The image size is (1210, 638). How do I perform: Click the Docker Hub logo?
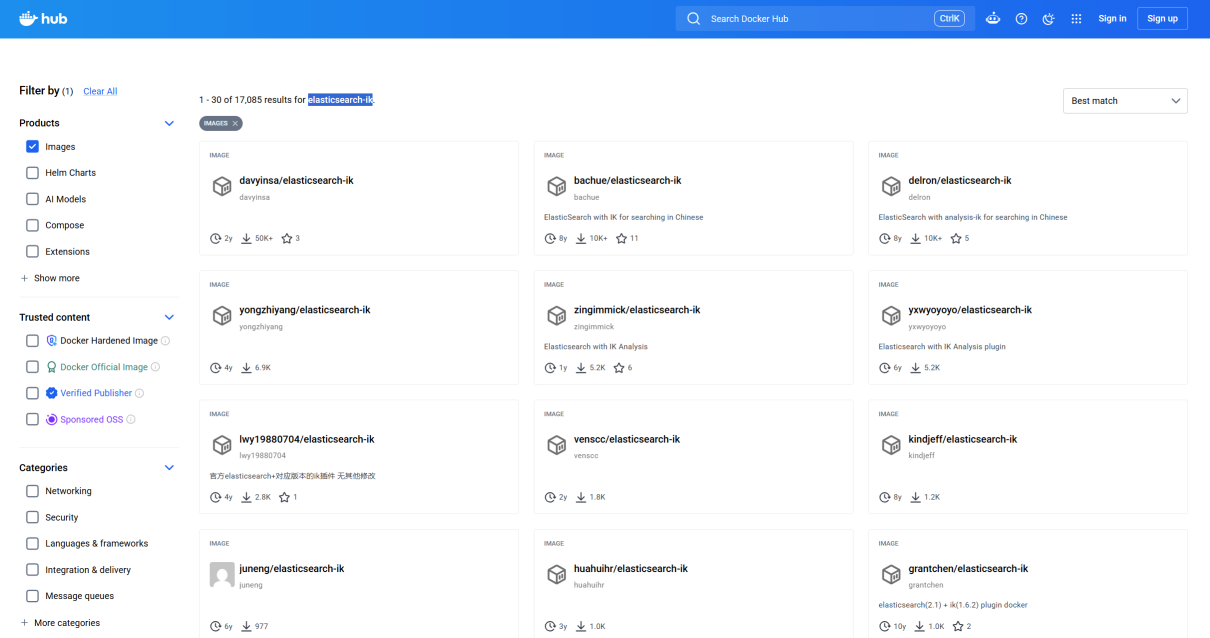(43, 18)
